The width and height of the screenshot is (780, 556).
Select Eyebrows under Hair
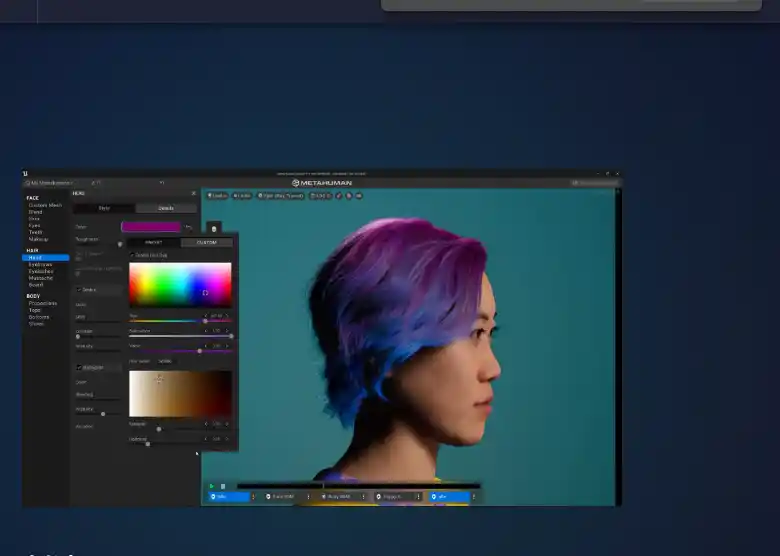(40, 265)
